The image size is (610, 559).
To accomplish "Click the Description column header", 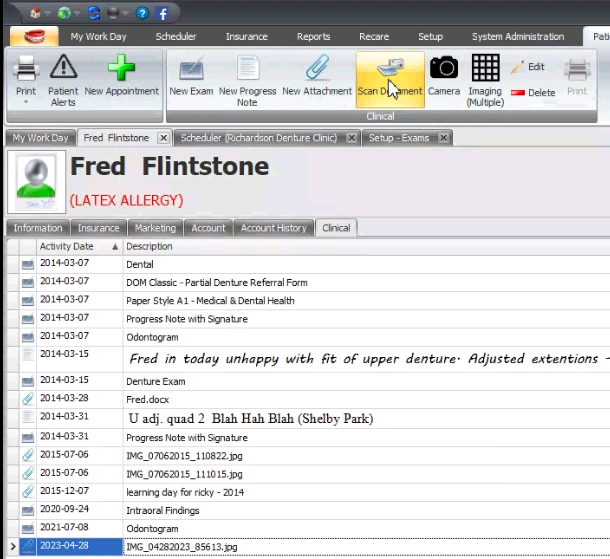I will point(366,246).
